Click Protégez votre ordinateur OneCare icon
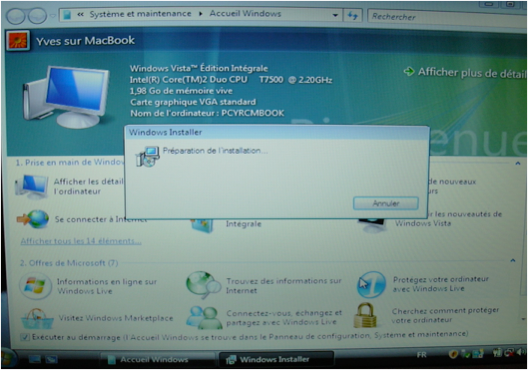This screenshot has width=528, height=370. point(371,285)
